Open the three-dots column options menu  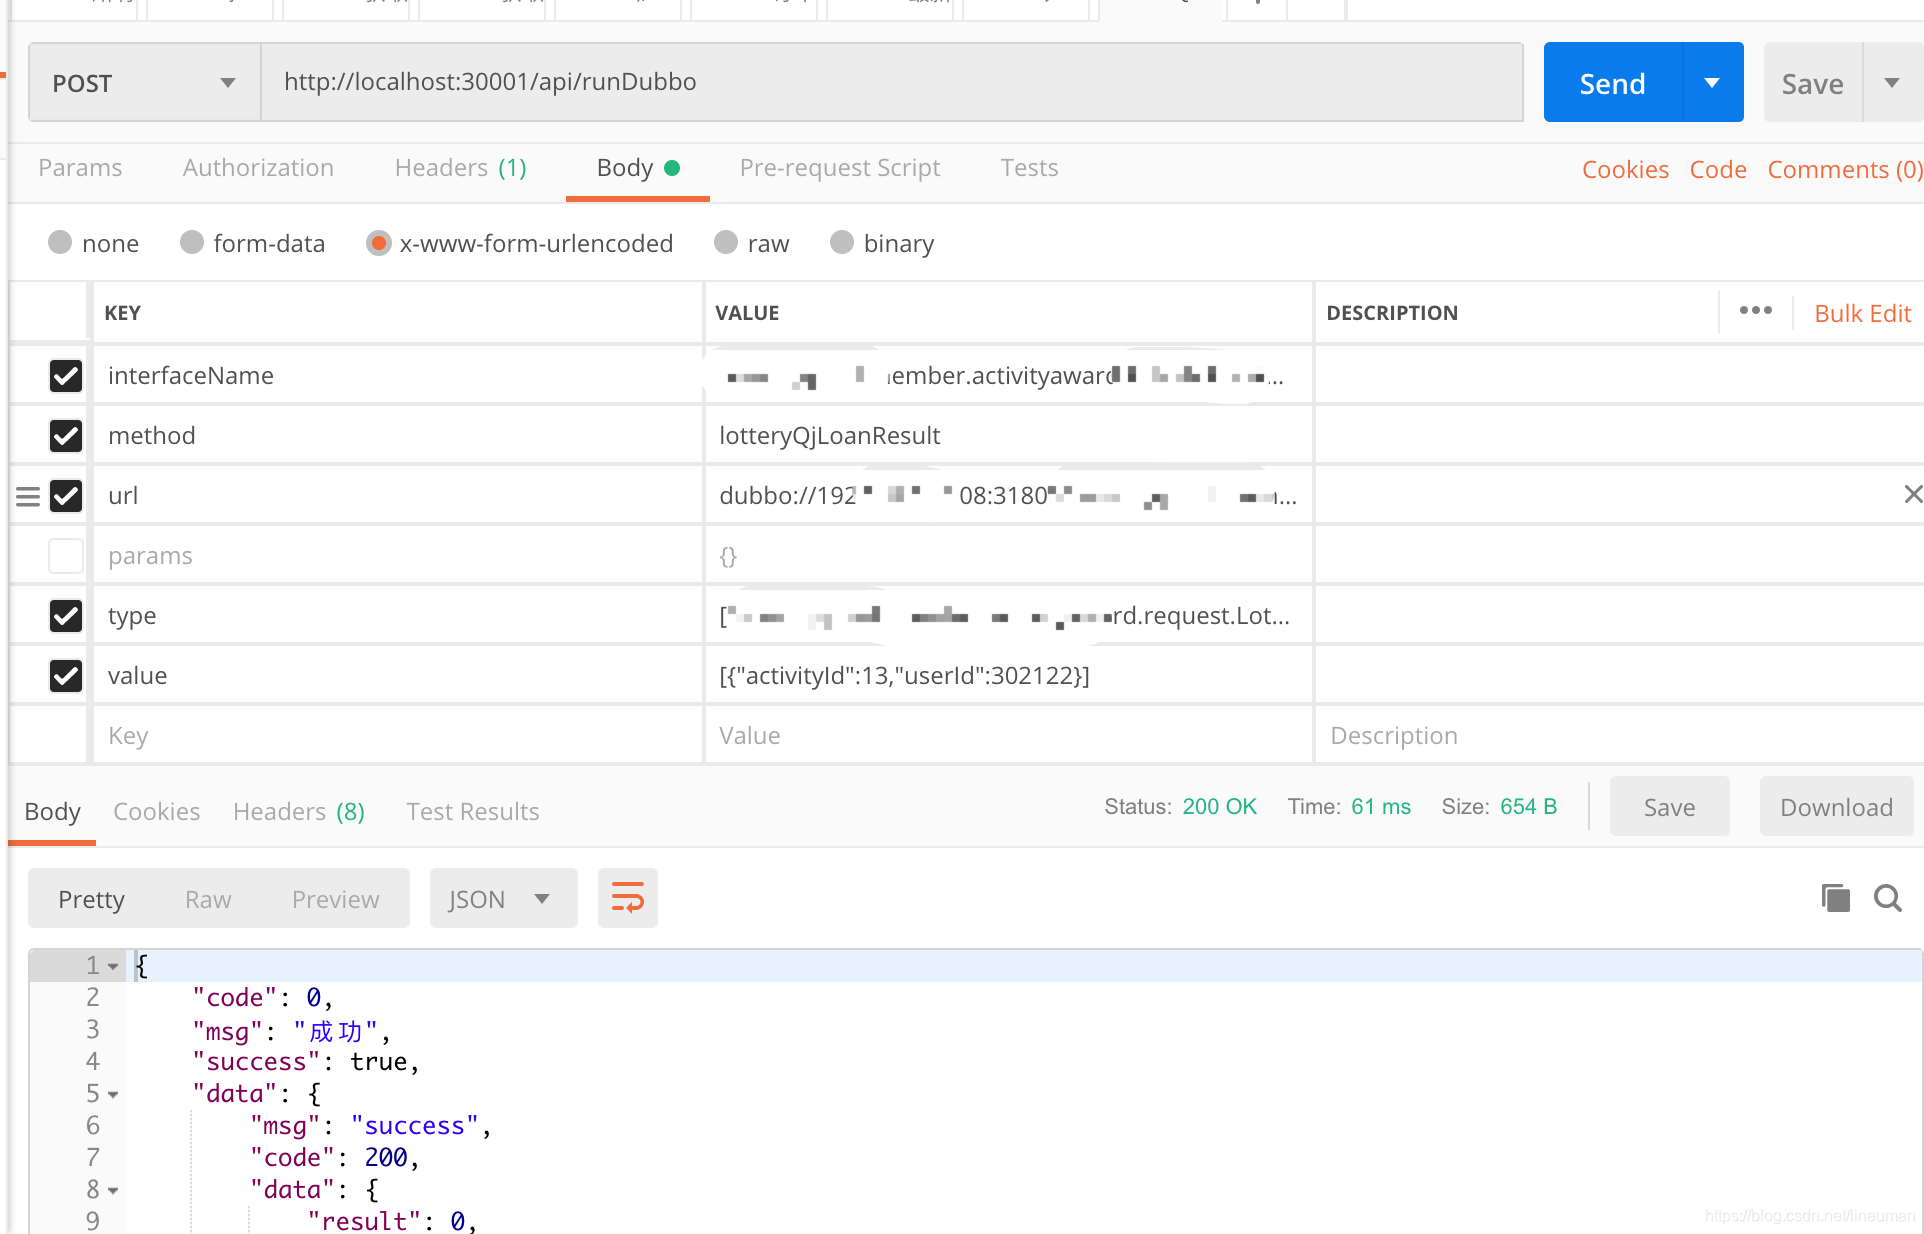(1755, 311)
